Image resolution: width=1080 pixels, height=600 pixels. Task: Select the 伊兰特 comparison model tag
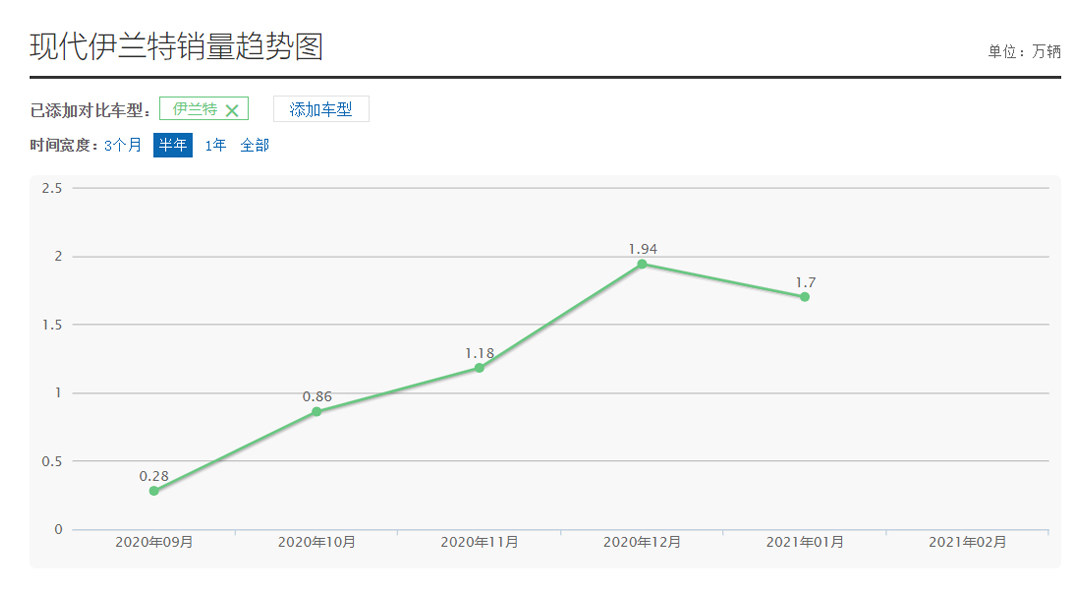195,110
